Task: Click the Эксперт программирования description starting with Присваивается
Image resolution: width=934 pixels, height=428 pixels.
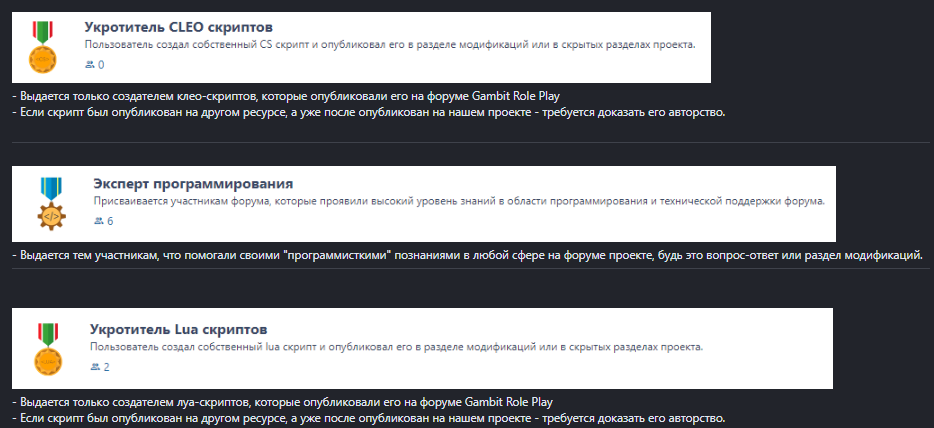Action: point(458,201)
